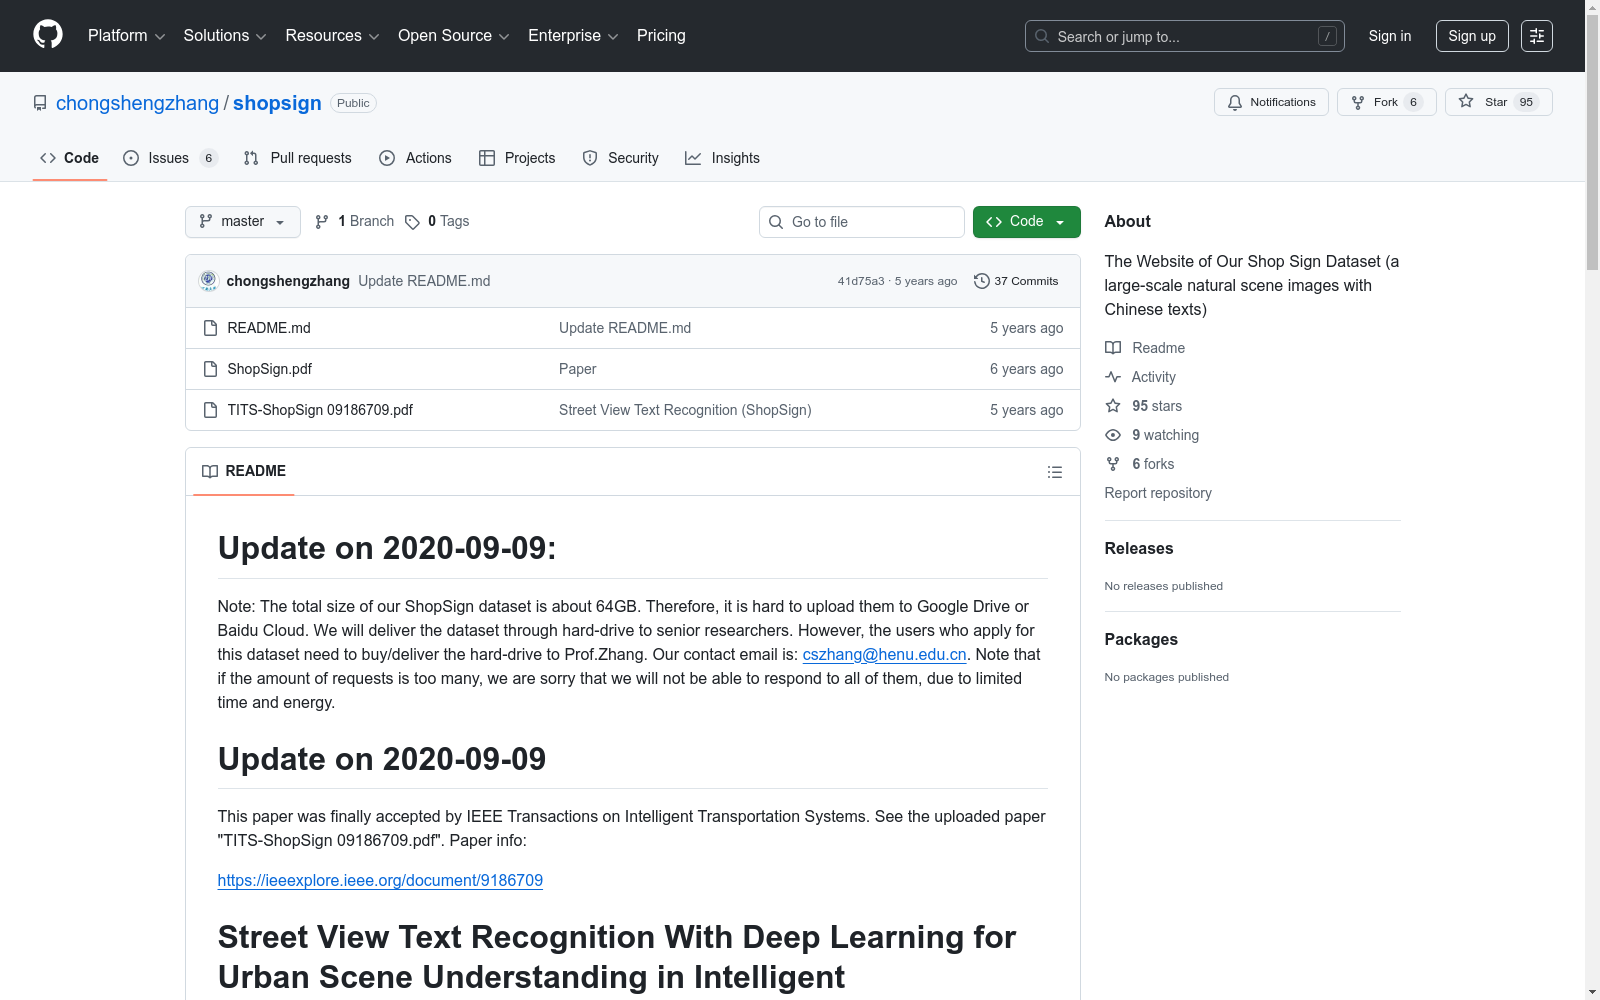Open the chongshengzhang owner profile link
This screenshot has width=1600, height=1000.
(137, 103)
